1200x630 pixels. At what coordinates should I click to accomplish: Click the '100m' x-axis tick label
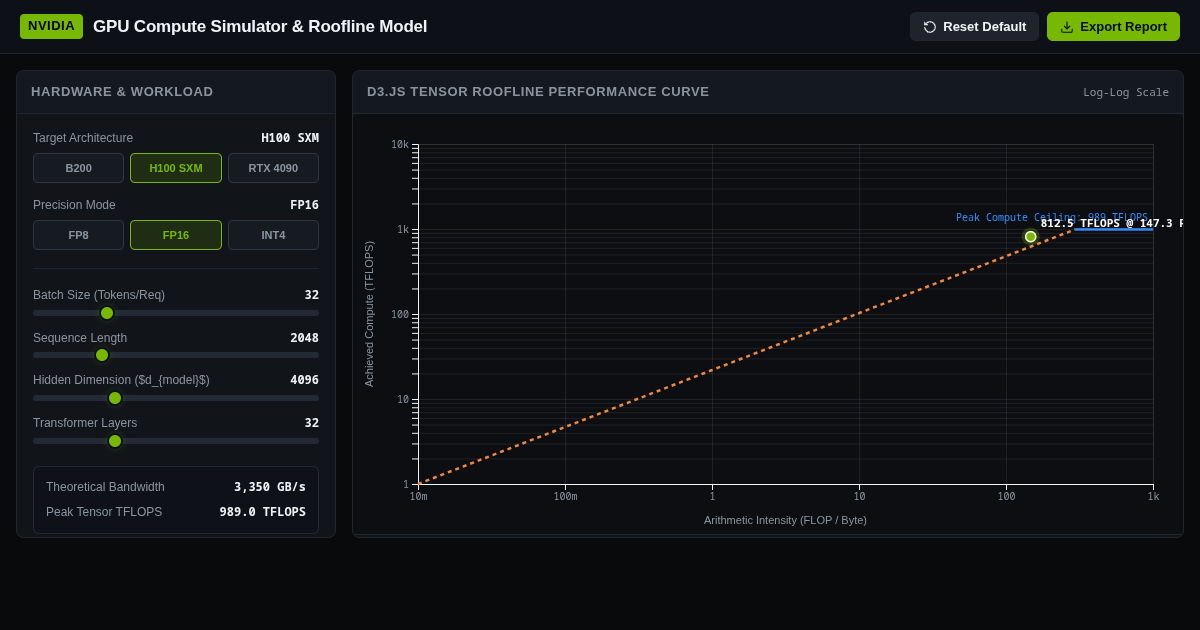point(565,497)
